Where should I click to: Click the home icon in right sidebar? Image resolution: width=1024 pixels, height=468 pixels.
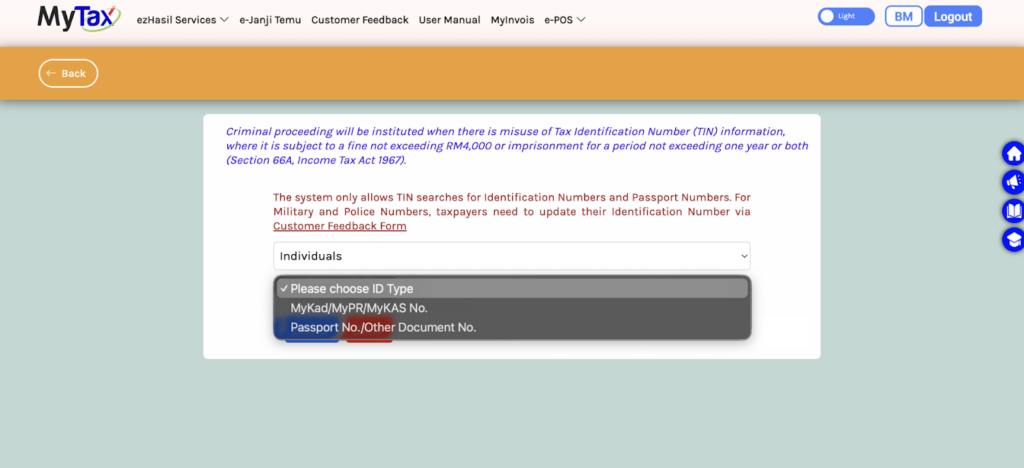(x=1012, y=154)
